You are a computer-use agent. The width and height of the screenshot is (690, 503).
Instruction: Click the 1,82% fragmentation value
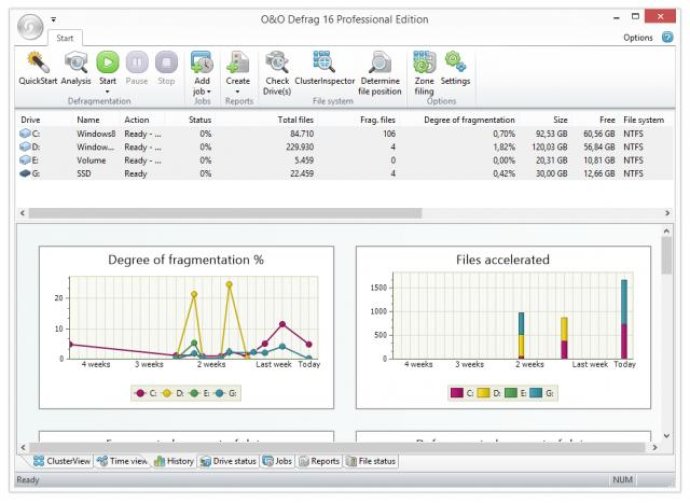[x=504, y=147]
